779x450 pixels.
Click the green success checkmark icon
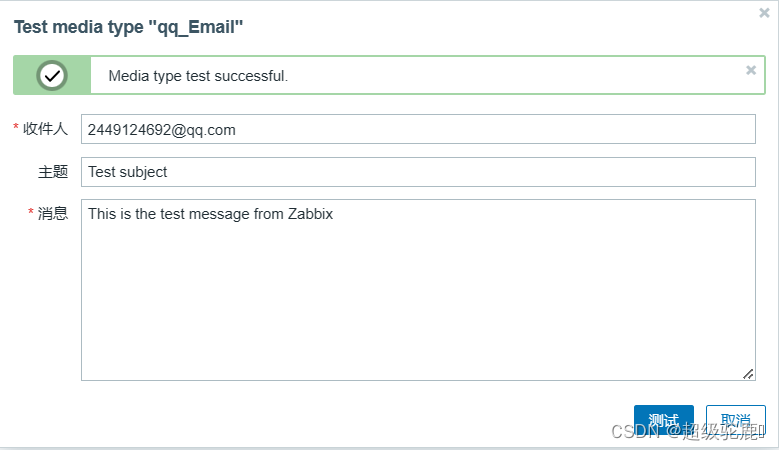(x=52, y=75)
